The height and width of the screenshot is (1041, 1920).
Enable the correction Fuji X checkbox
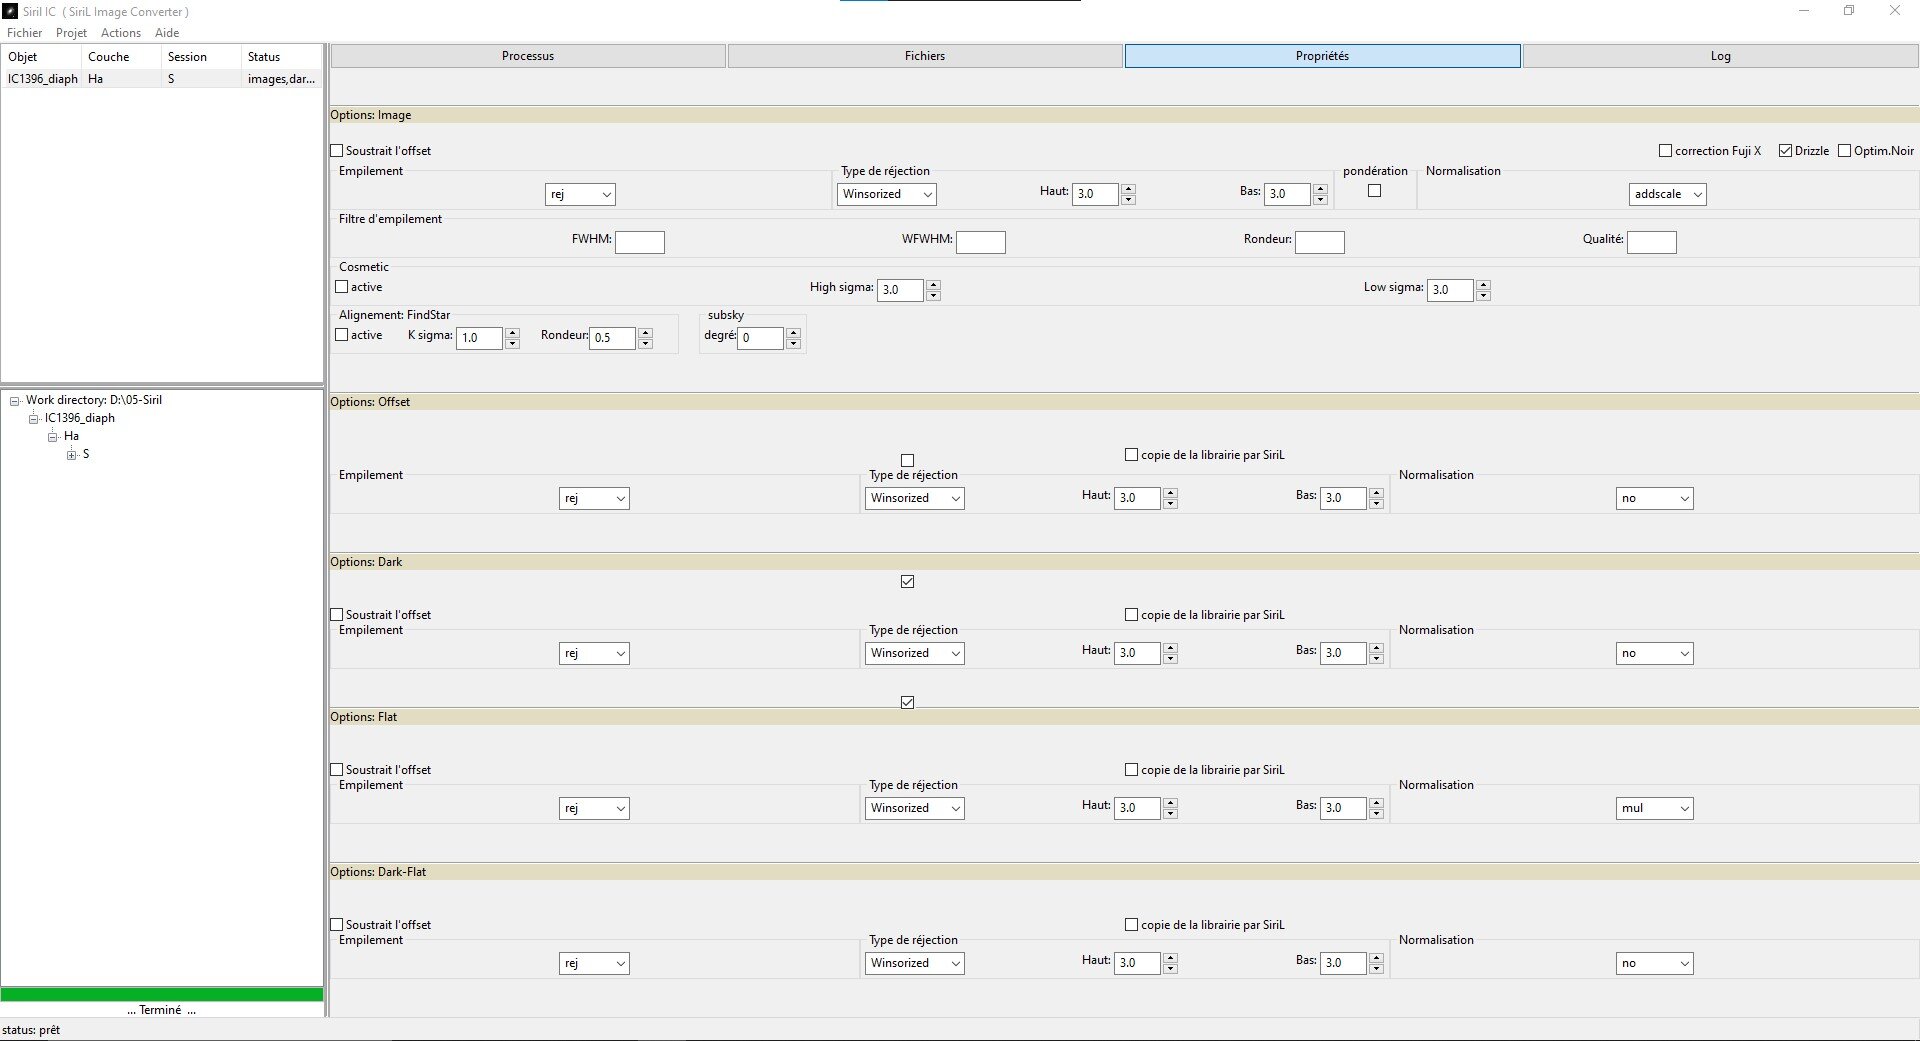click(x=1665, y=151)
